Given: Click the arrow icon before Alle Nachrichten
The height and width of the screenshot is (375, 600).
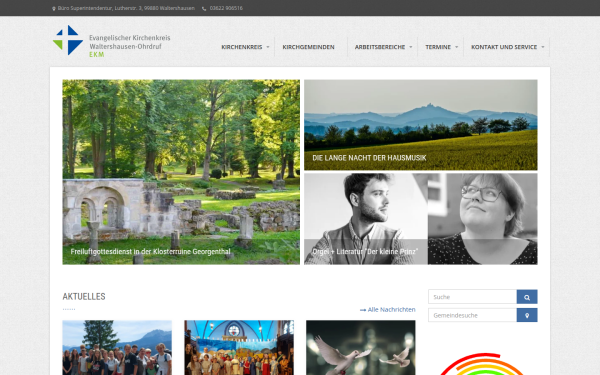Looking at the screenshot, I should (363, 310).
